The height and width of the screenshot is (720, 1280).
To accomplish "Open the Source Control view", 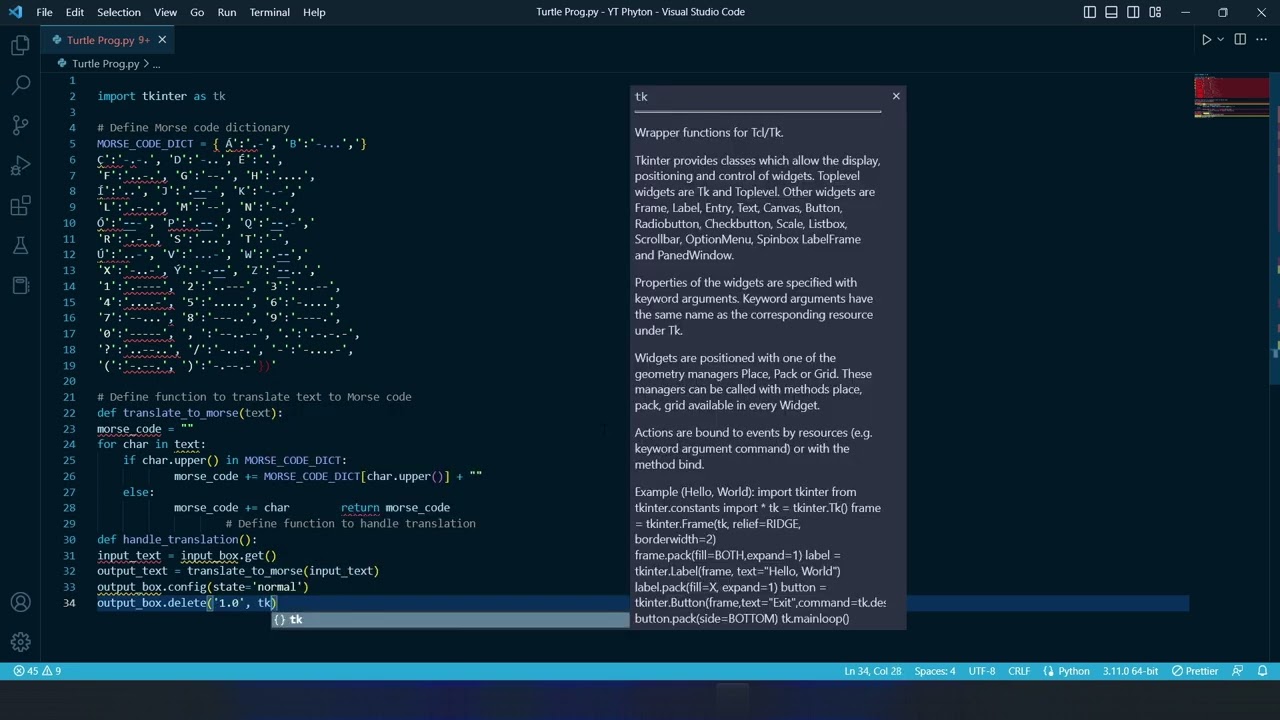I will pyautogui.click(x=20, y=125).
